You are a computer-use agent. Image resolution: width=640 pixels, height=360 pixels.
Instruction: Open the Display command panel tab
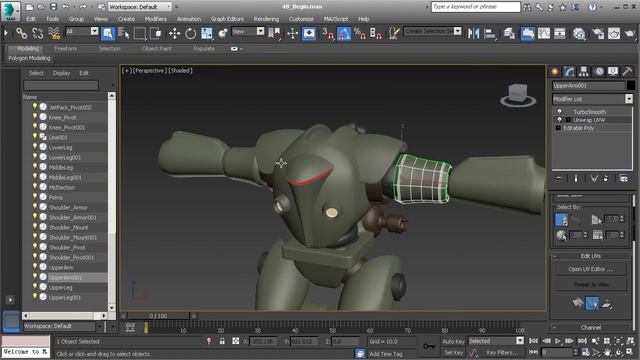tap(613, 72)
